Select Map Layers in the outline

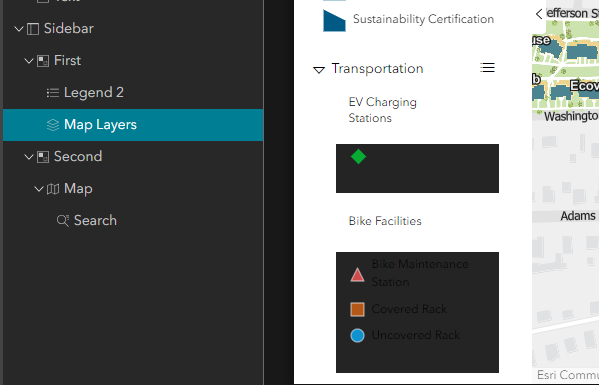coord(133,125)
